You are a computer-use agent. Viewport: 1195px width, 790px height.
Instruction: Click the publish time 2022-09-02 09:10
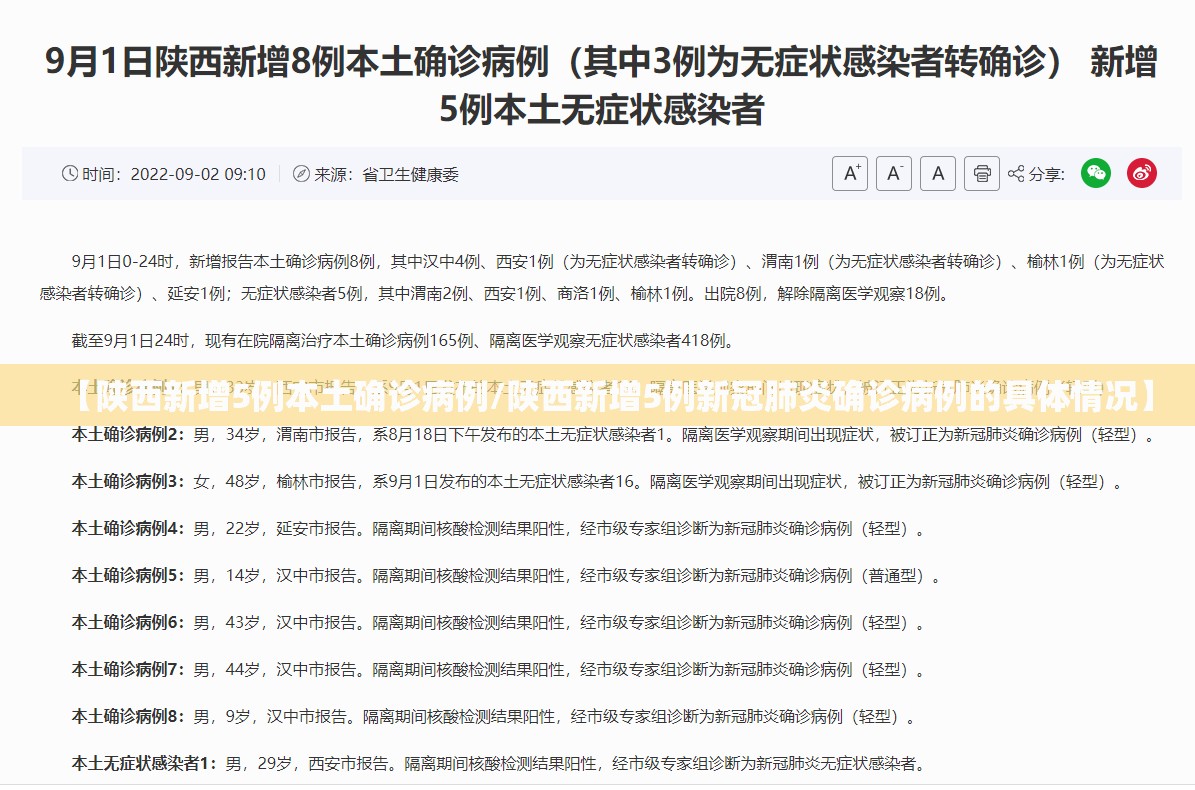pyautogui.click(x=198, y=174)
